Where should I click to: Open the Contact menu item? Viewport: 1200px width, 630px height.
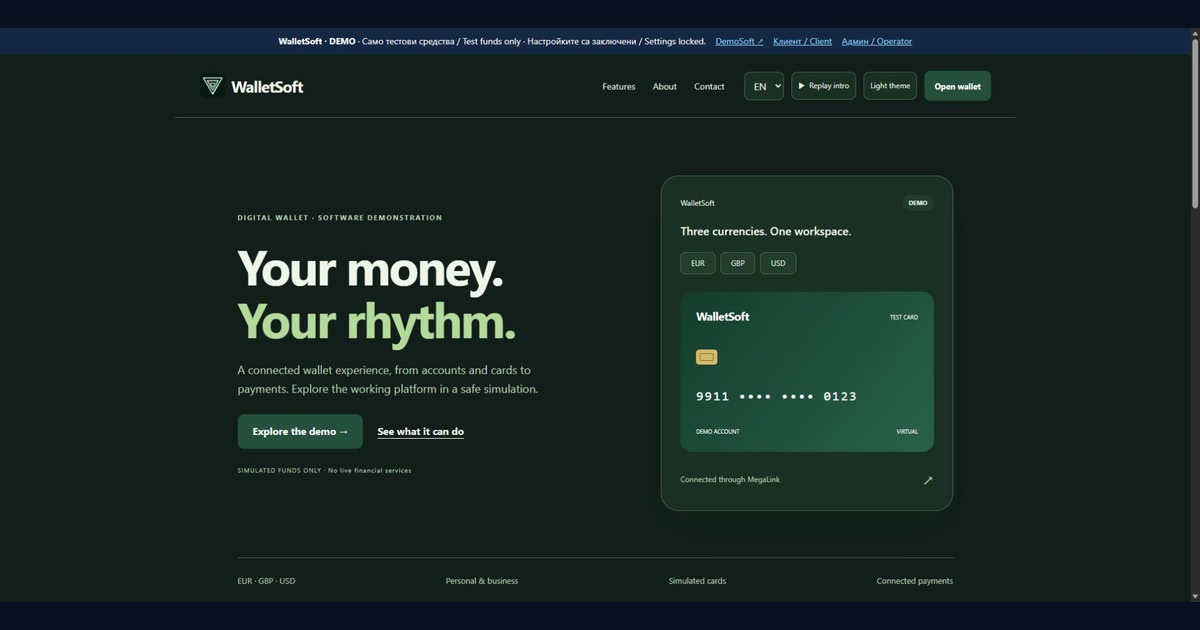(x=709, y=87)
